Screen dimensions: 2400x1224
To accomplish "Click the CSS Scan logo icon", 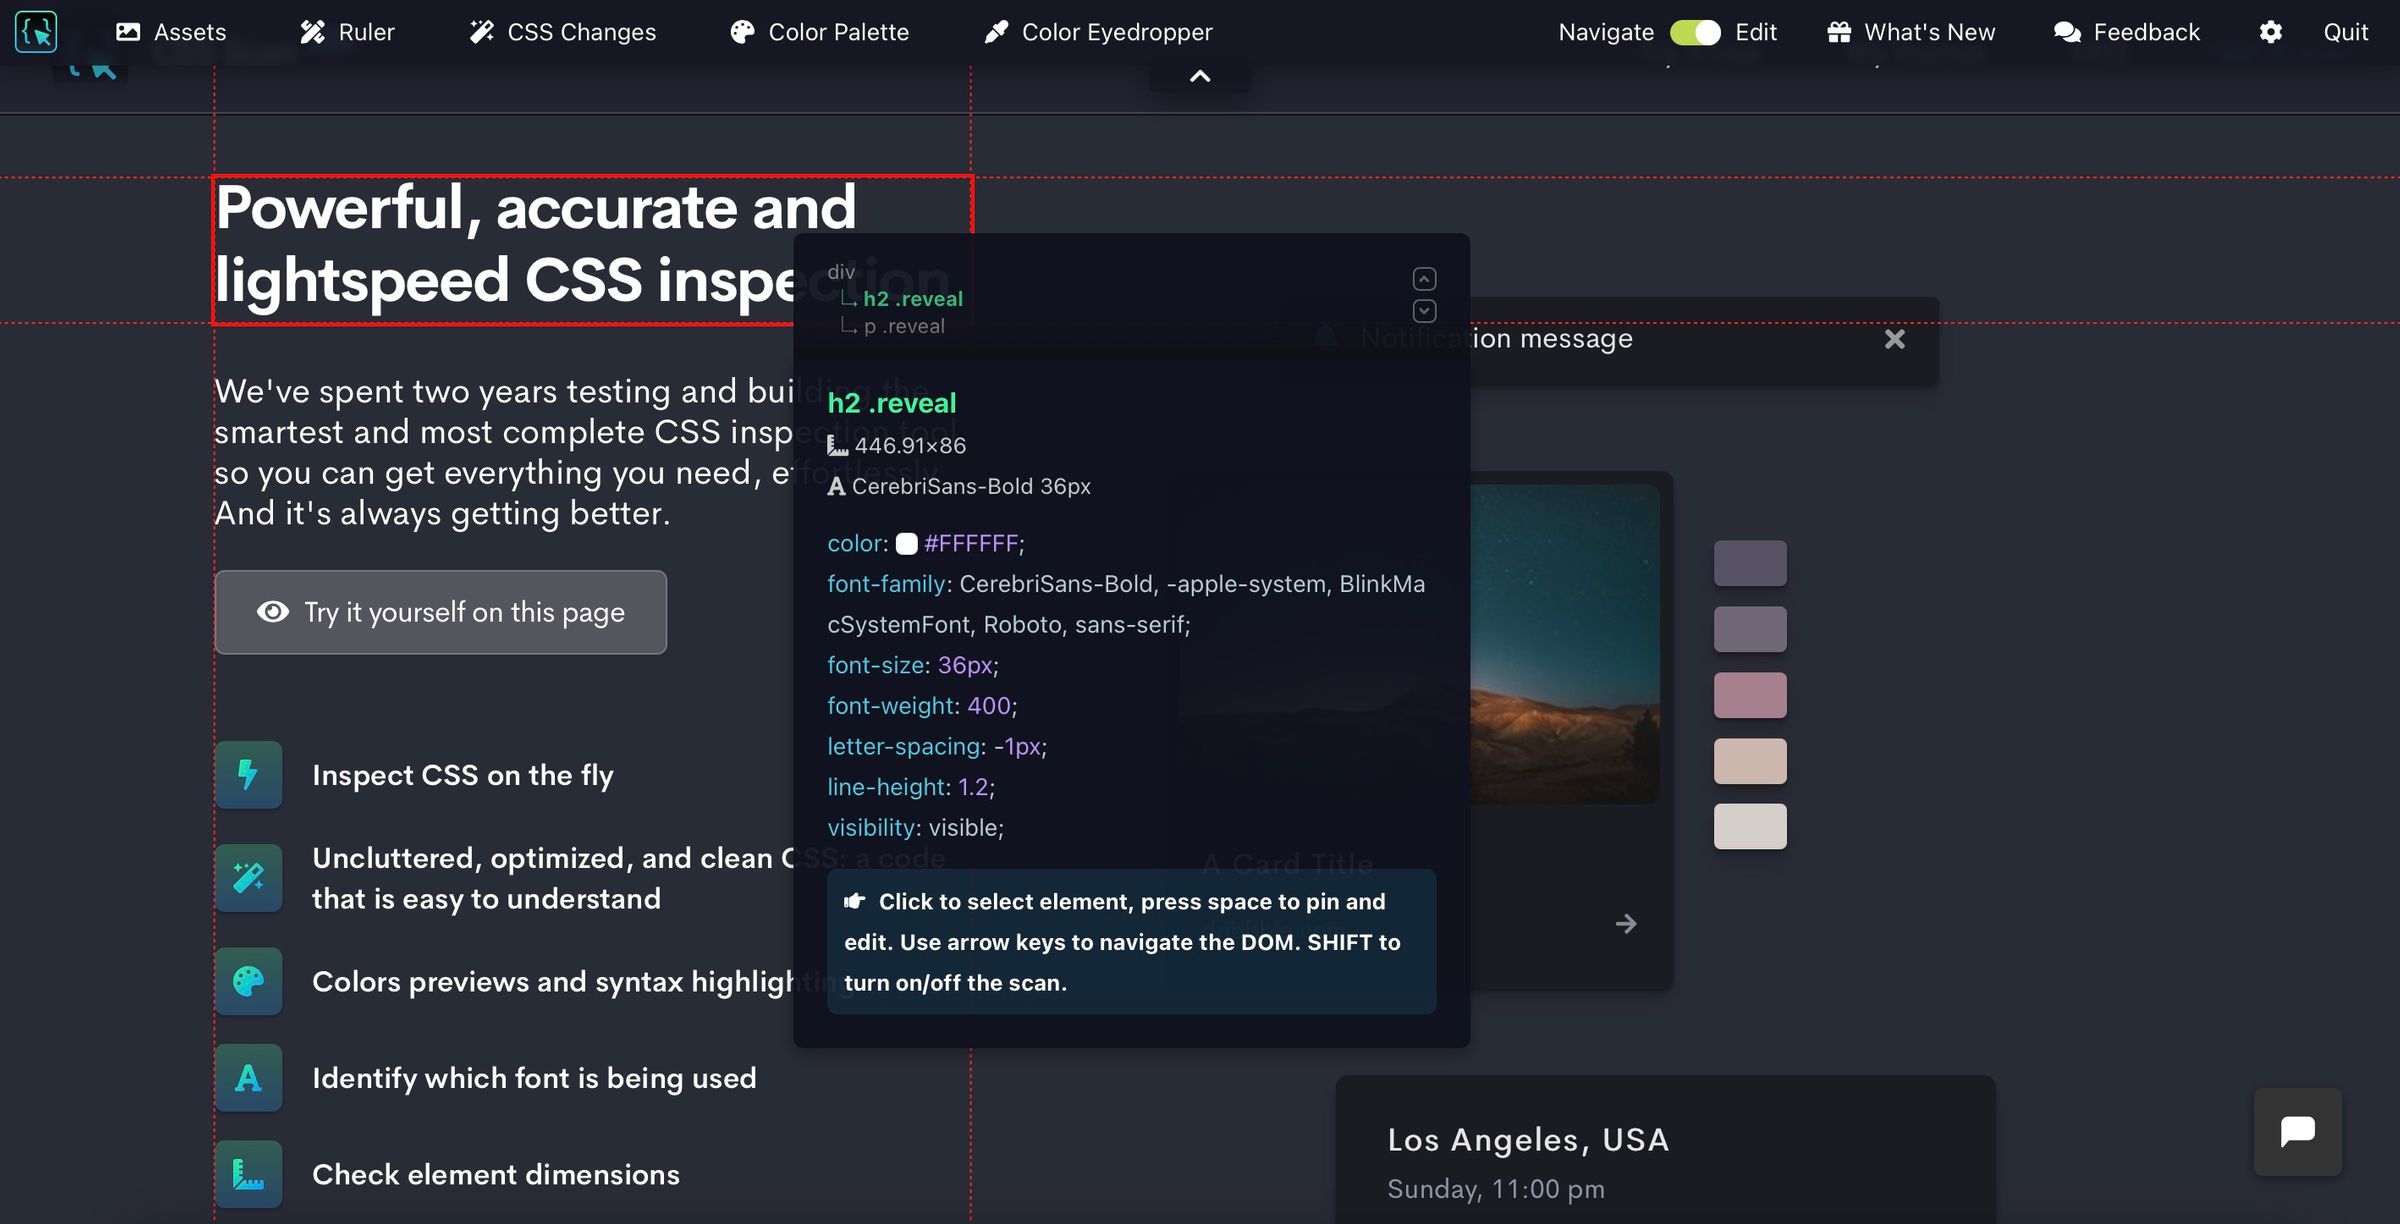I will pyautogui.click(x=36, y=32).
